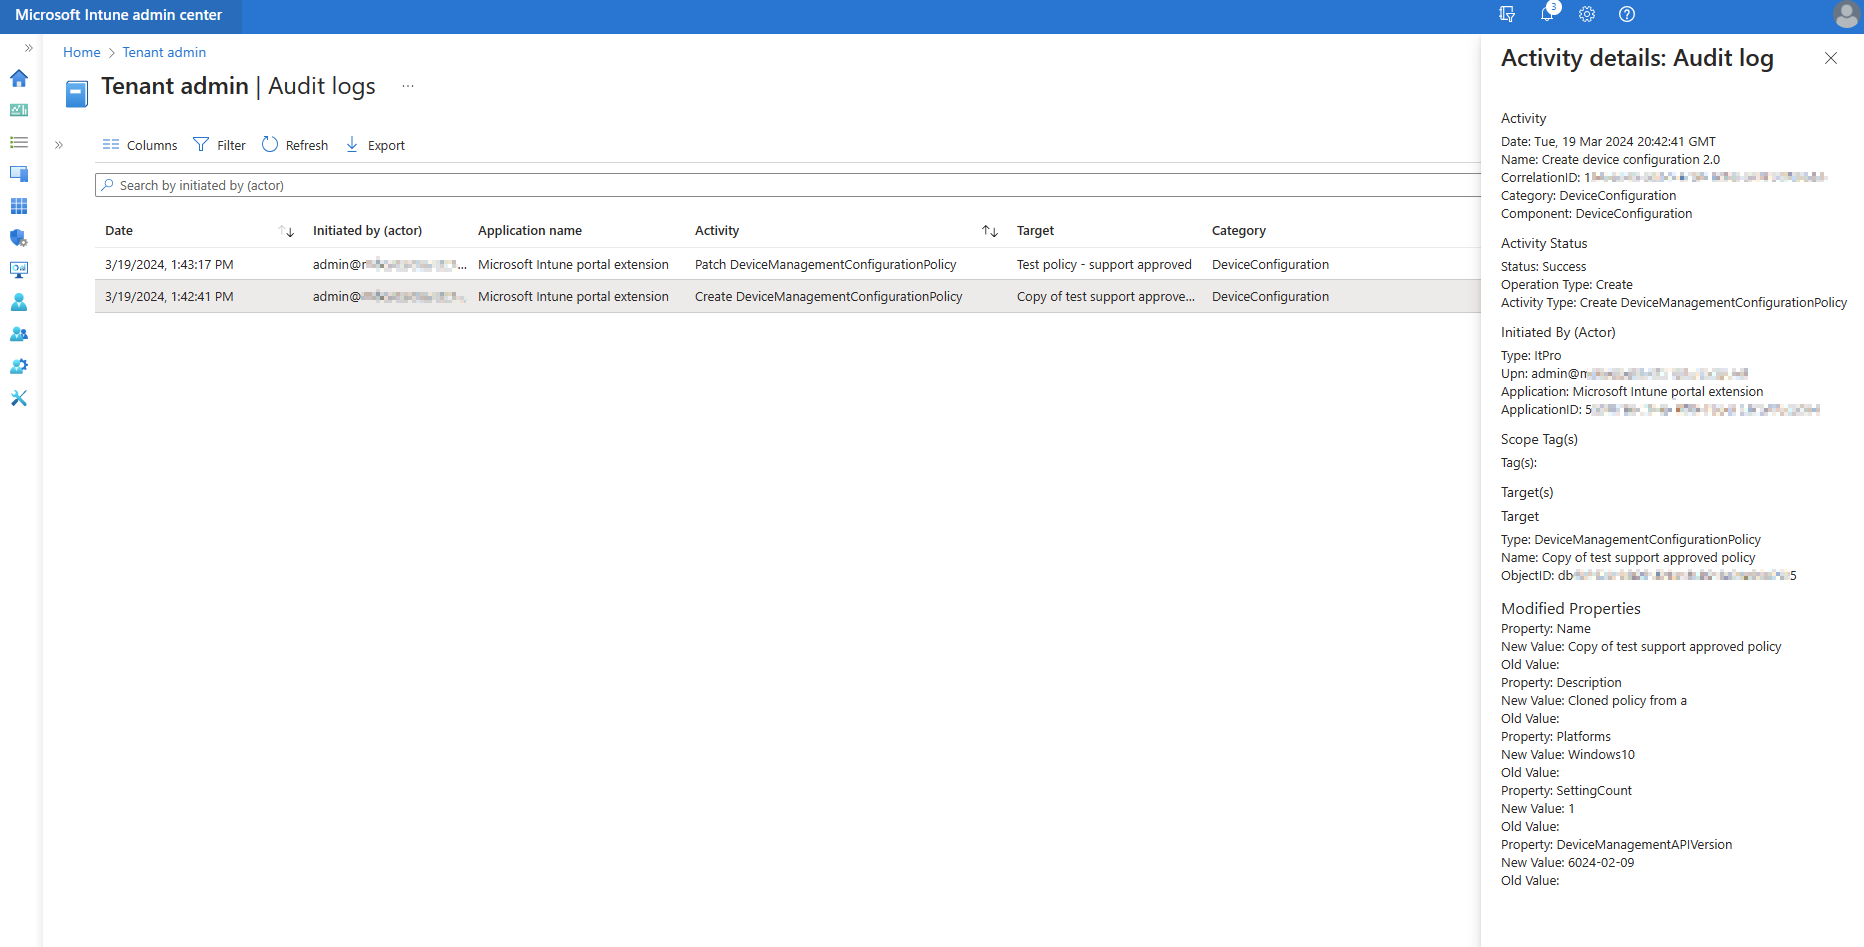The height and width of the screenshot is (947, 1864).
Task: Click the Modified Properties heading
Action: [x=1570, y=608]
